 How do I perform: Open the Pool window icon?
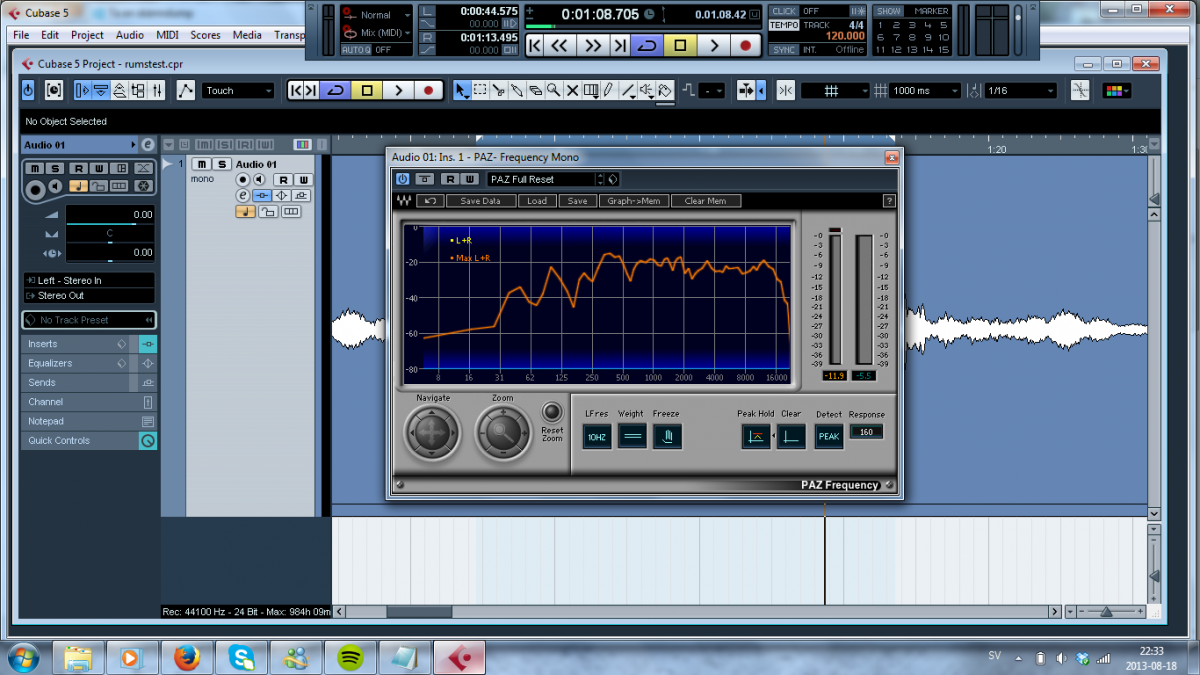pos(138,90)
